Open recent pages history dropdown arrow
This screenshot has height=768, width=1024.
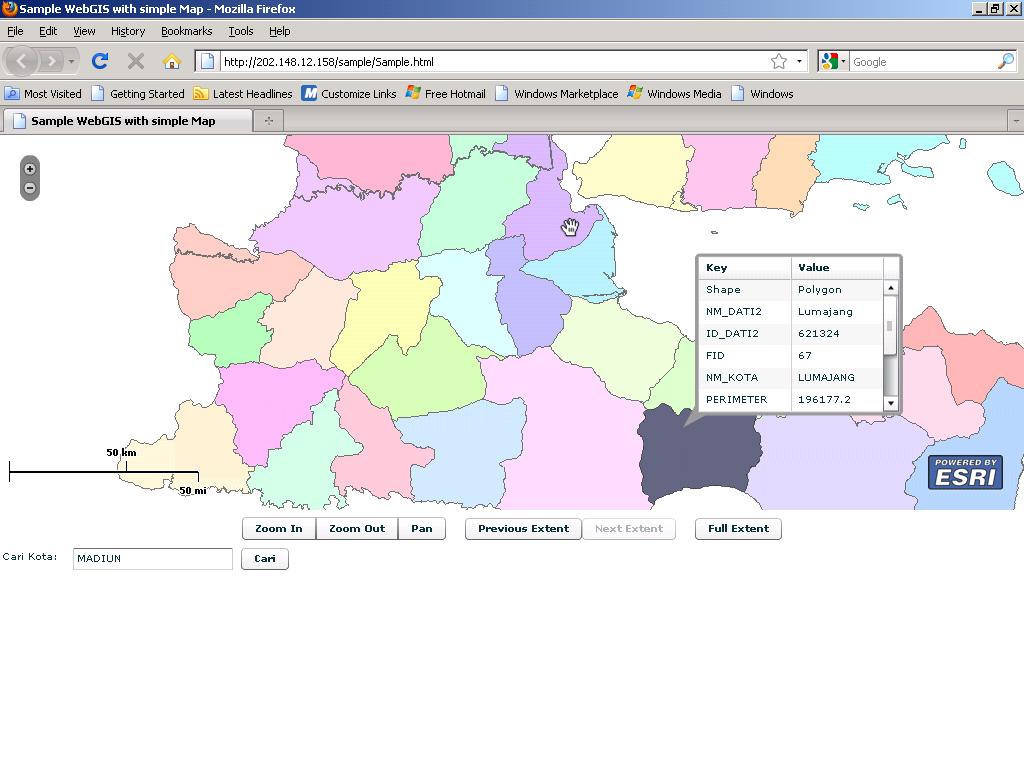click(71, 61)
